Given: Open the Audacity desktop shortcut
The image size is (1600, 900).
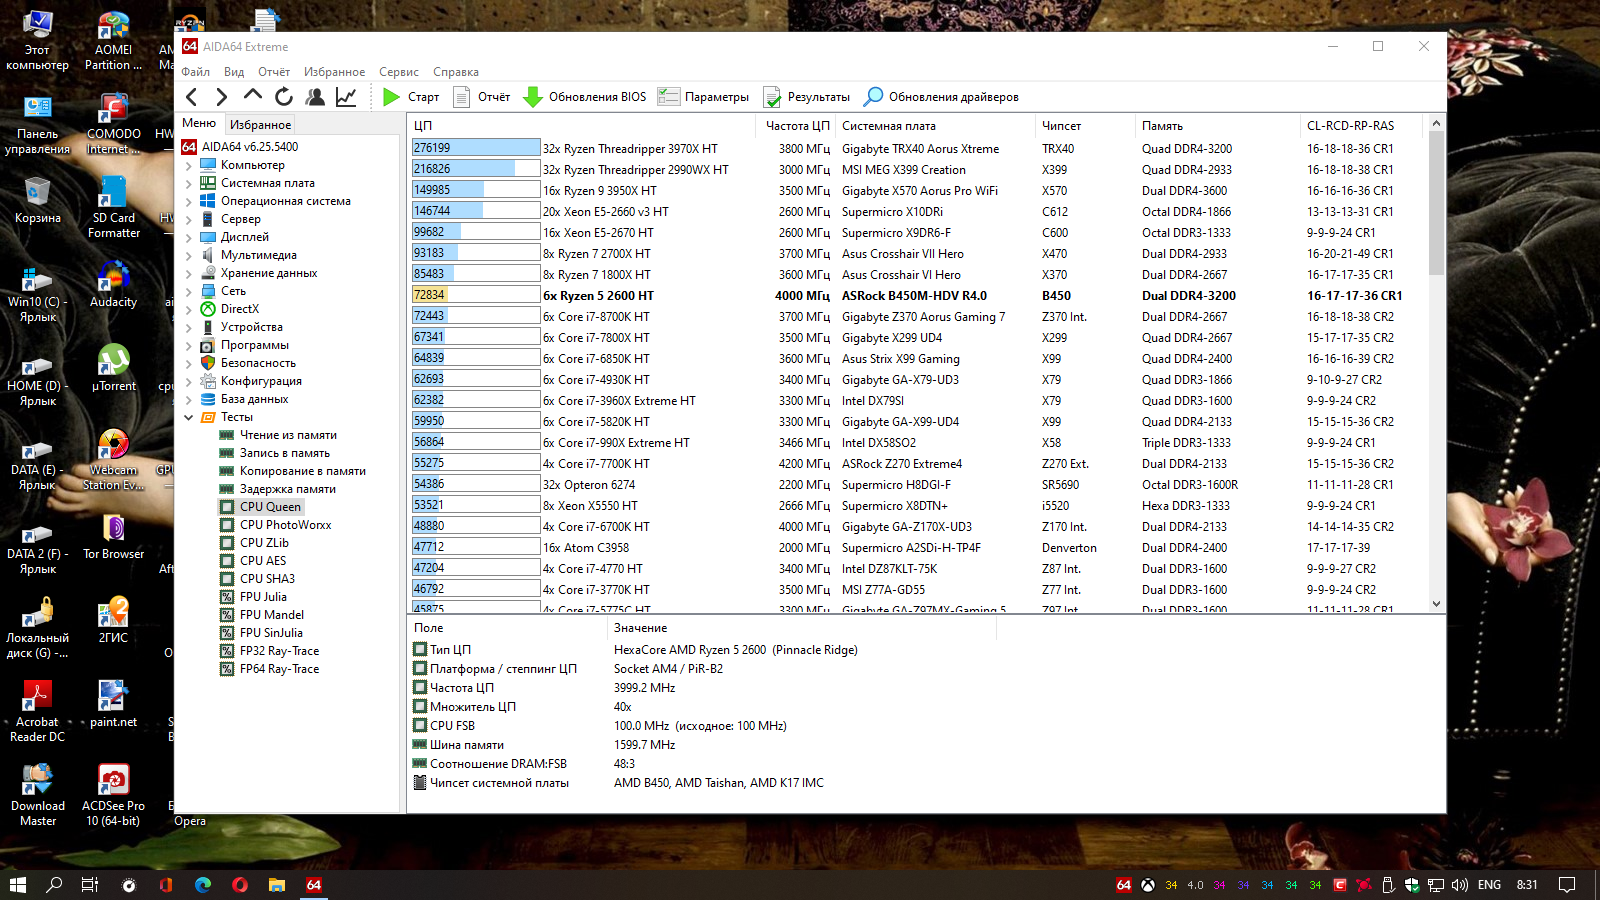Looking at the screenshot, I should coord(114,284).
